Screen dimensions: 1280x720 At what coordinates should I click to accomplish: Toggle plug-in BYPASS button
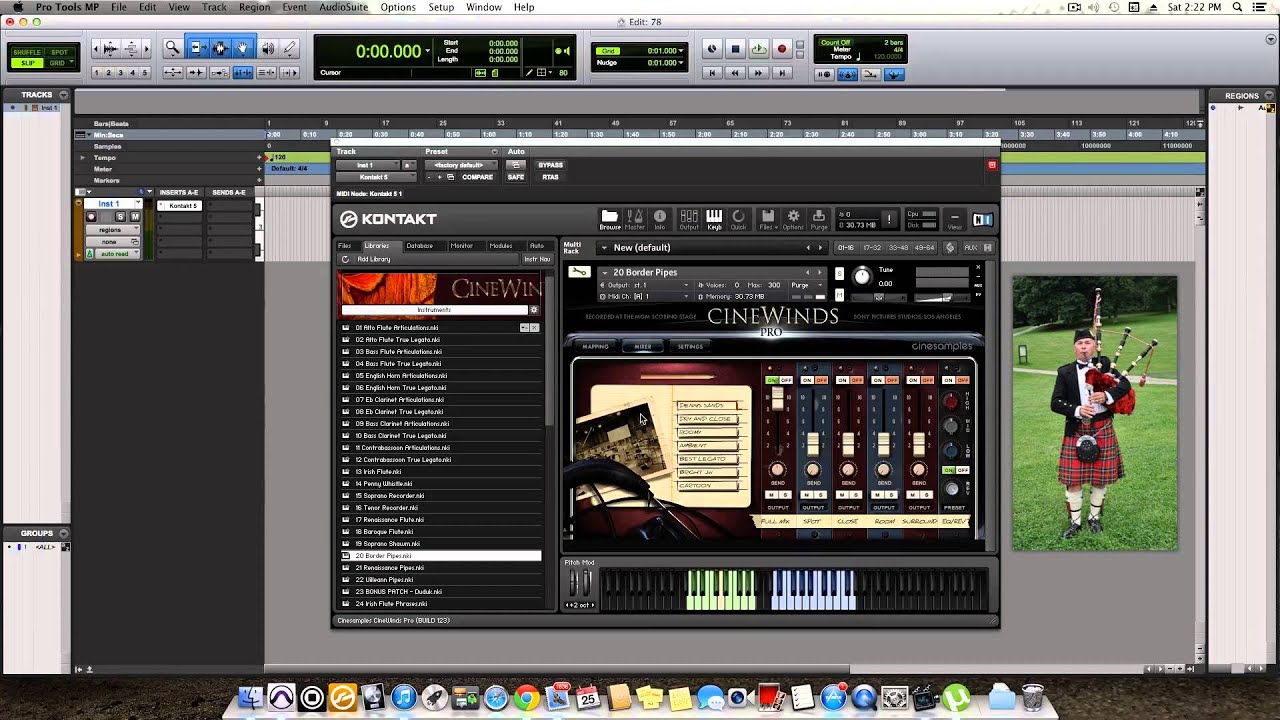(x=550, y=165)
